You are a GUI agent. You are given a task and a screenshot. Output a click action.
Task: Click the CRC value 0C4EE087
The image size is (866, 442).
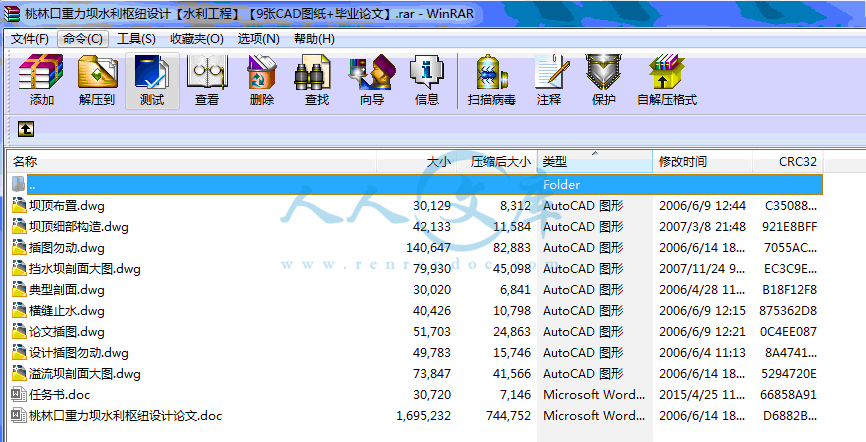pyautogui.click(x=789, y=332)
